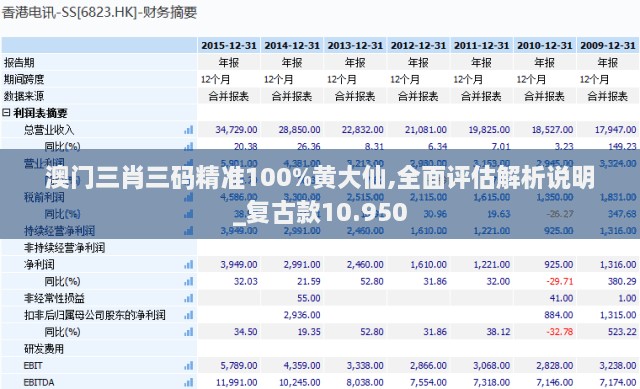Click the 报告期 row label
This screenshot has width=640, height=389.
(x=19, y=62)
